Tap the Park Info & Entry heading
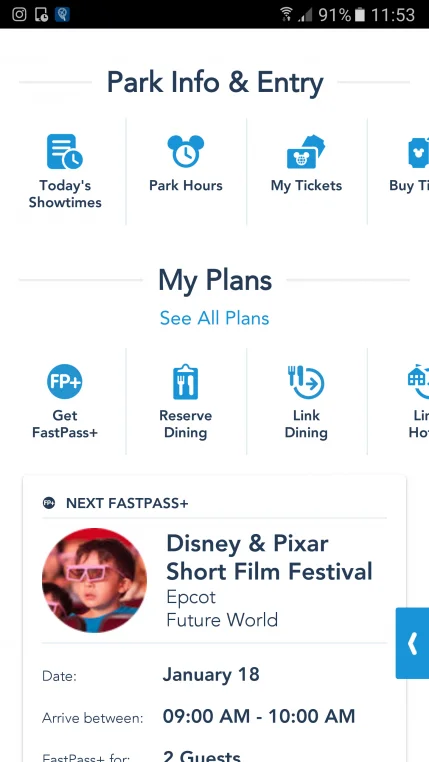Image resolution: width=429 pixels, height=762 pixels. (215, 83)
